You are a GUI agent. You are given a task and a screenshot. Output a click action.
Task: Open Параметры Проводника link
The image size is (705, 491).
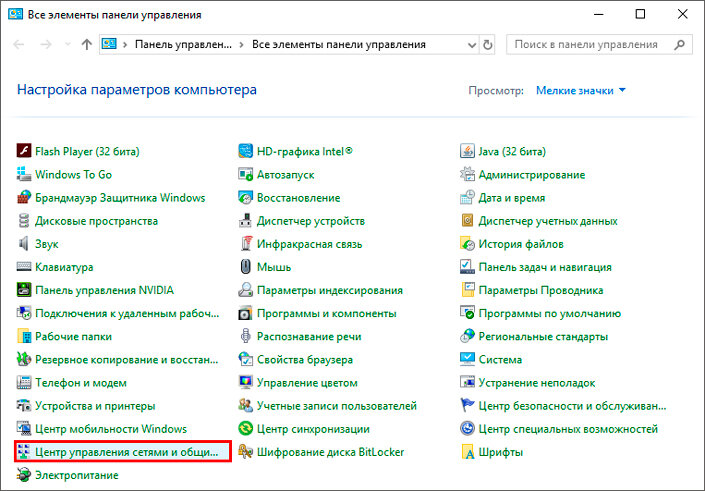pos(541,290)
